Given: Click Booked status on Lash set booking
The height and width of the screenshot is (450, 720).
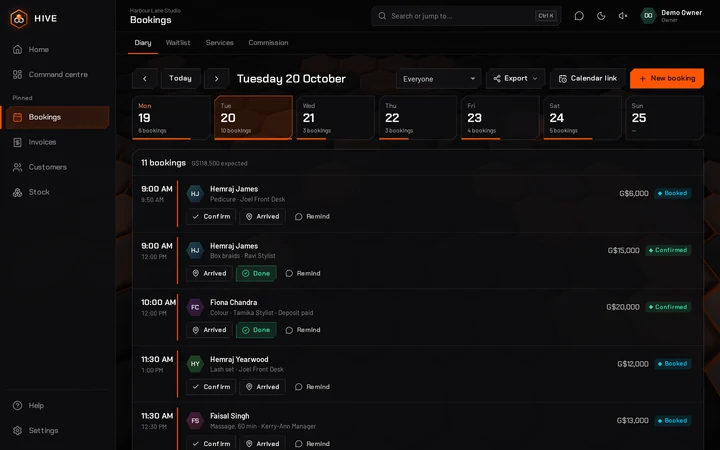Looking at the screenshot, I should pyautogui.click(x=673, y=364).
